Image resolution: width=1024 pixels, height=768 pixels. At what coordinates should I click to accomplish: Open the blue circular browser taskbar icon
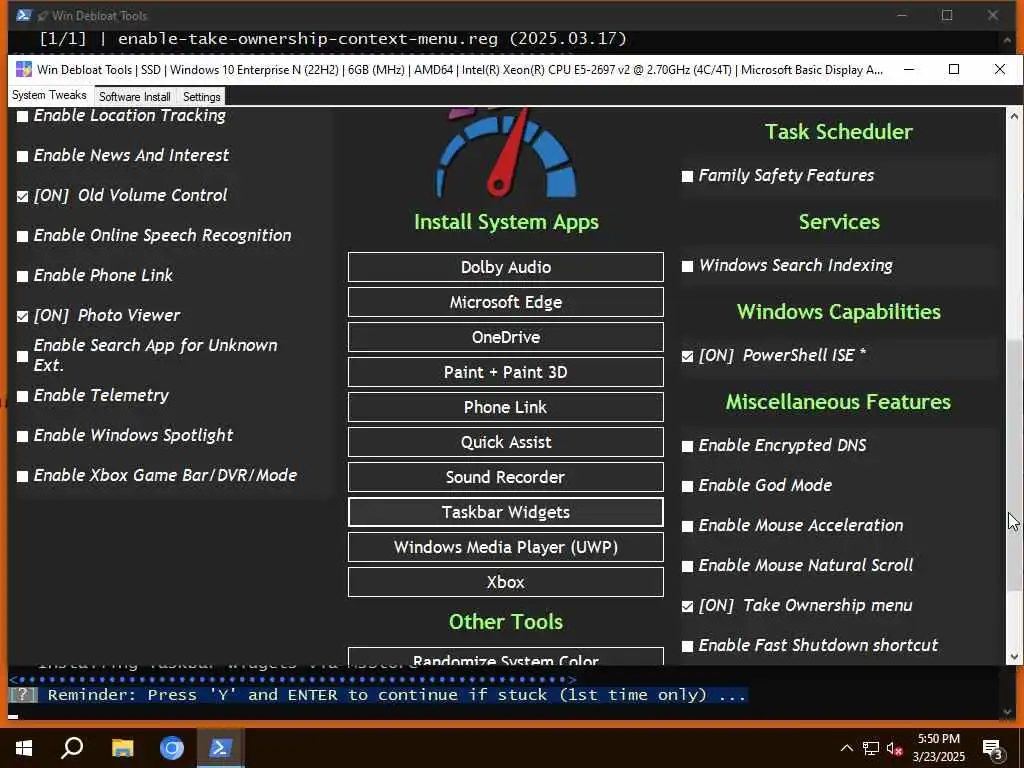[172, 748]
